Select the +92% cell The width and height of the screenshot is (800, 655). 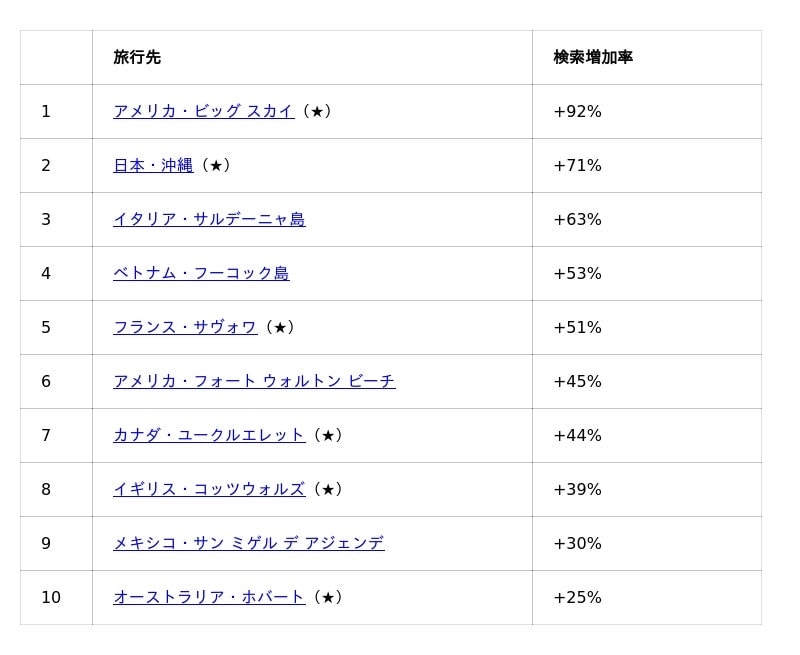point(577,112)
